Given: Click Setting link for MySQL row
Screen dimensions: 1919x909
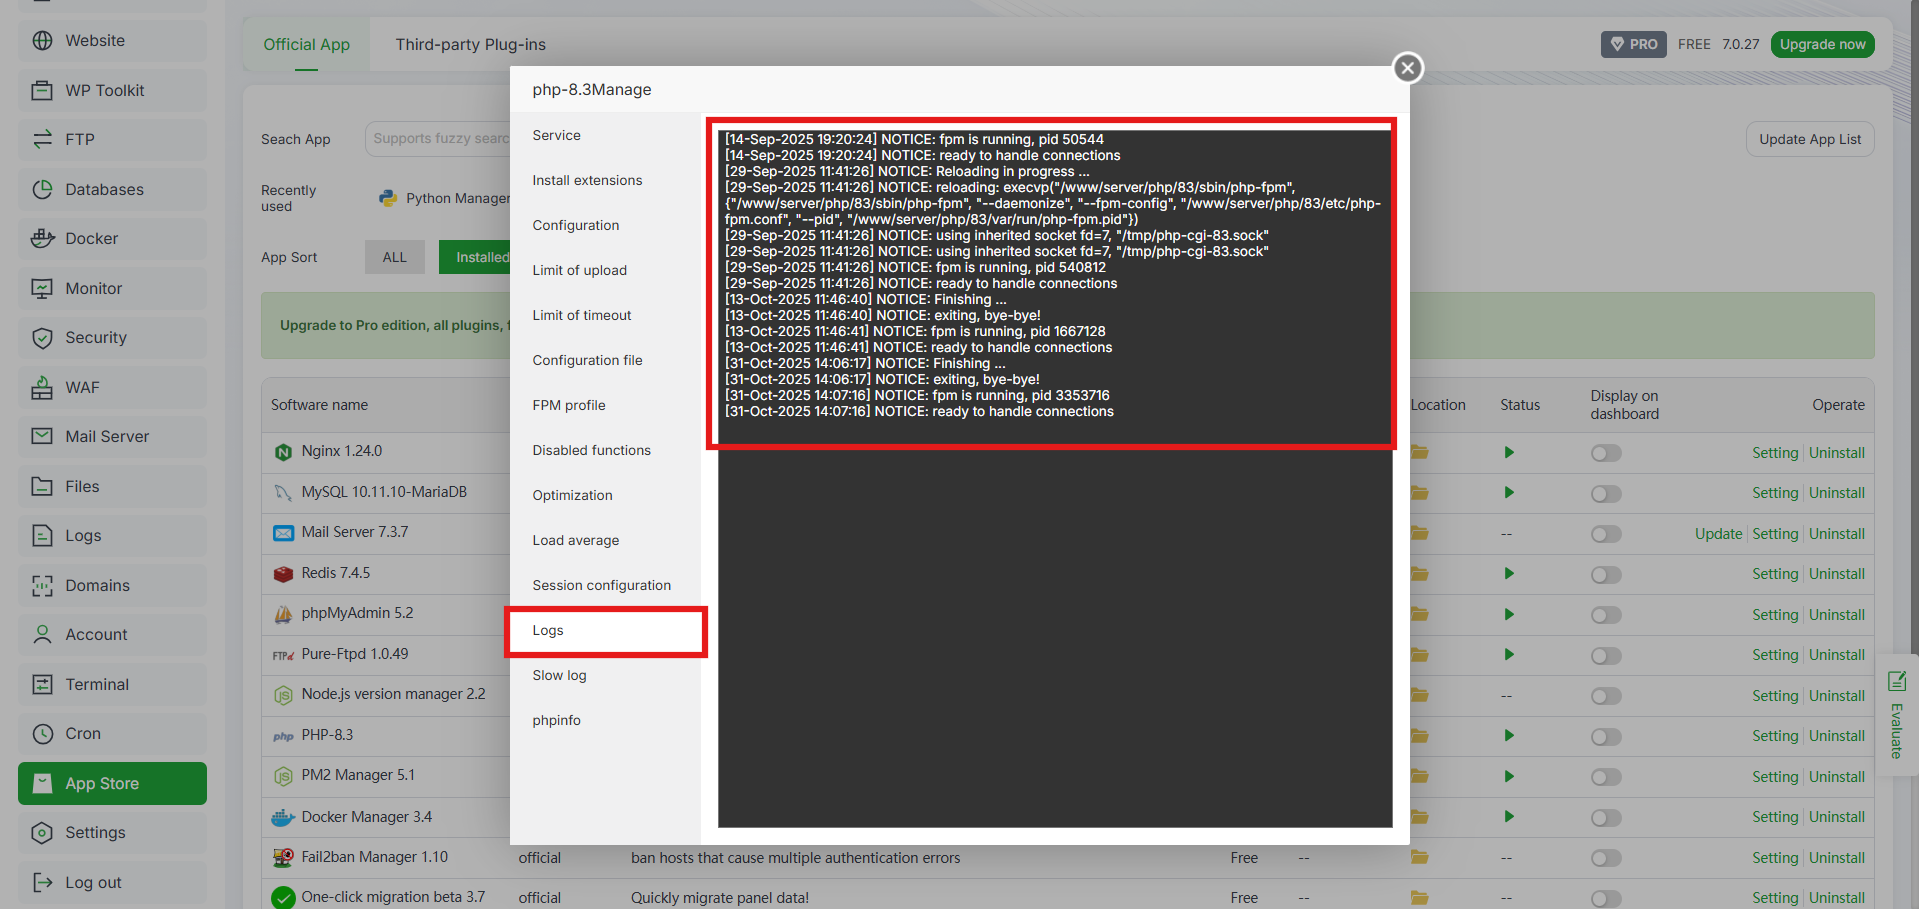Looking at the screenshot, I should (x=1775, y=493).
